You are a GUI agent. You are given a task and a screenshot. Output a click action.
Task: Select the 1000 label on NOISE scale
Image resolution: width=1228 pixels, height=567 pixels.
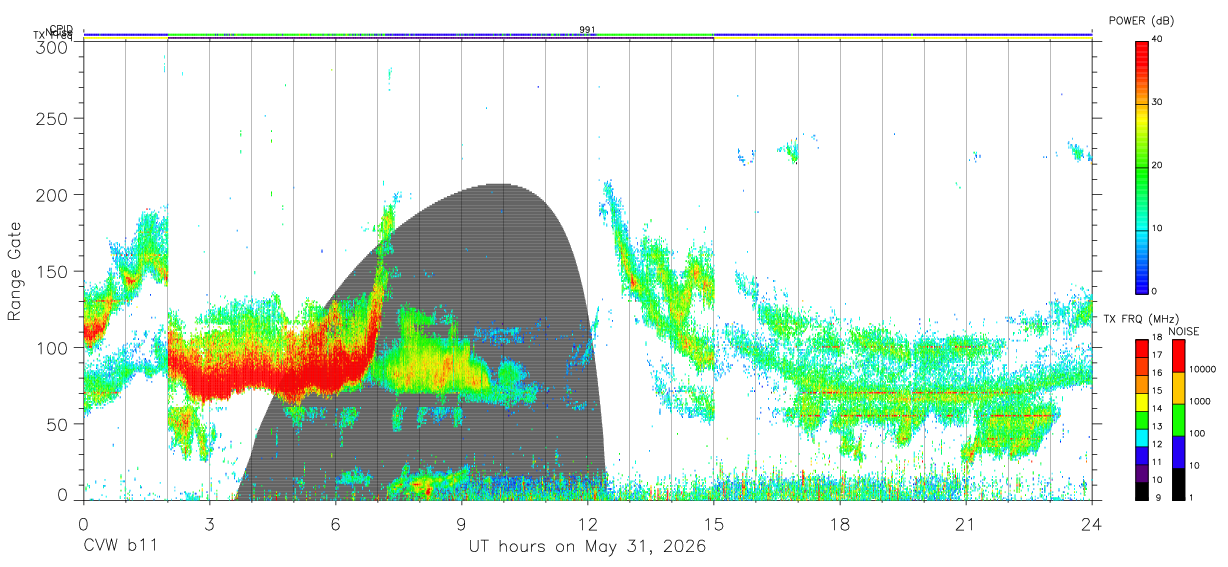pos(1200,401)
